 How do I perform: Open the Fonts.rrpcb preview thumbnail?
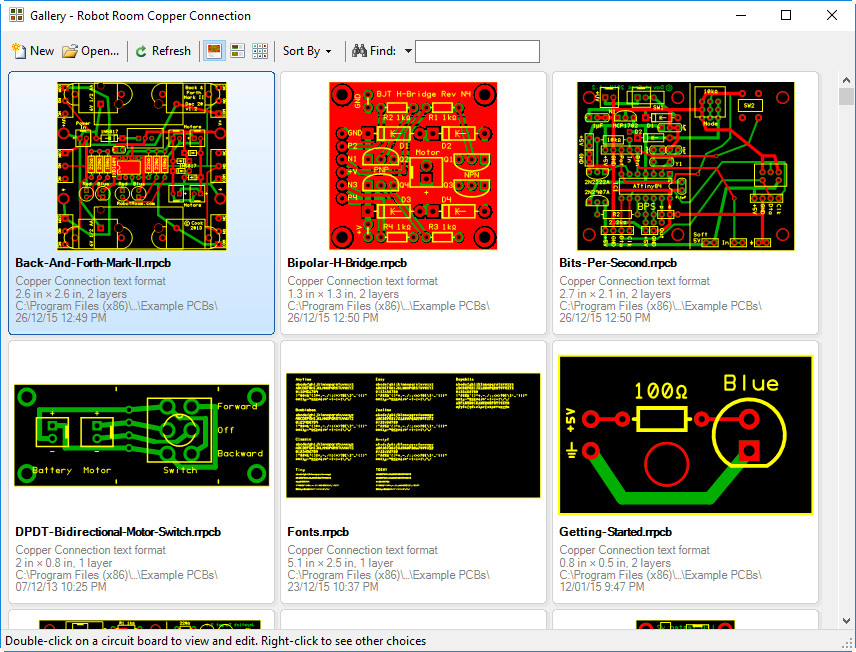pyautogui.click(x=413, y=434)
